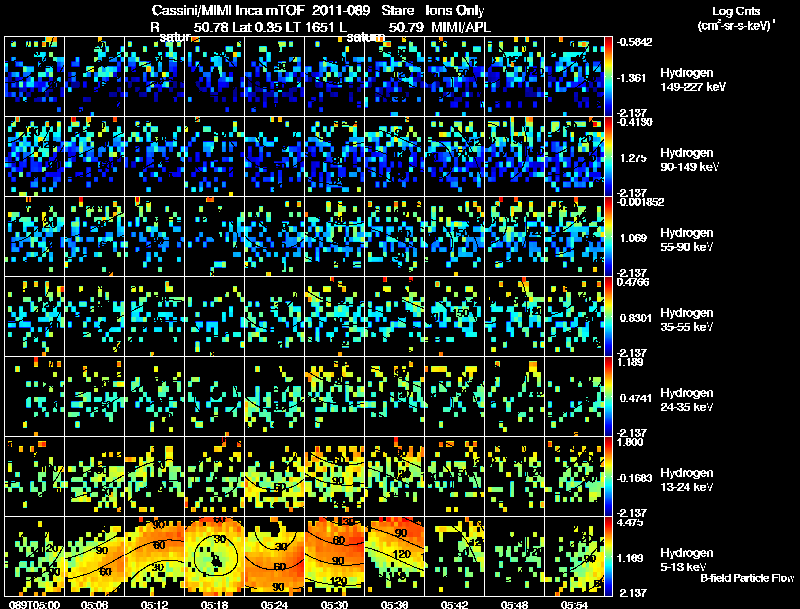Click the '05:30' time axis label
The image size is (800, 609).
point(334,604)
